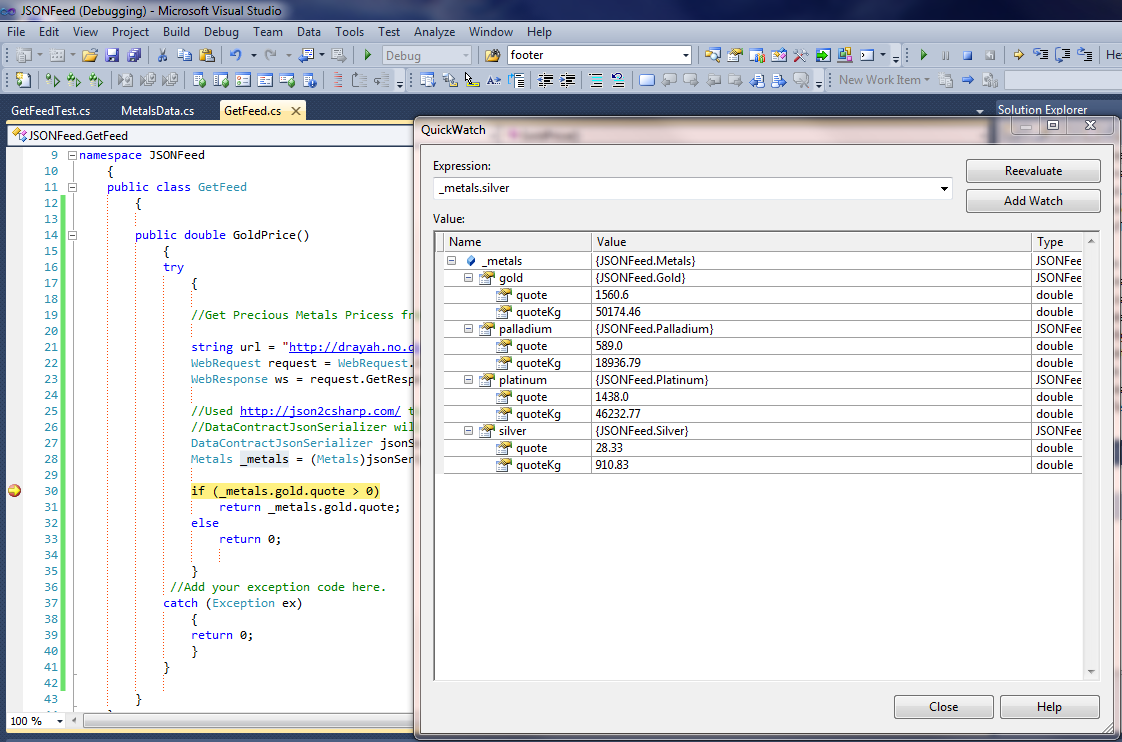1122x742 pixels.
Task: Click the Increase Indent icon
Action: coord(567,80)
